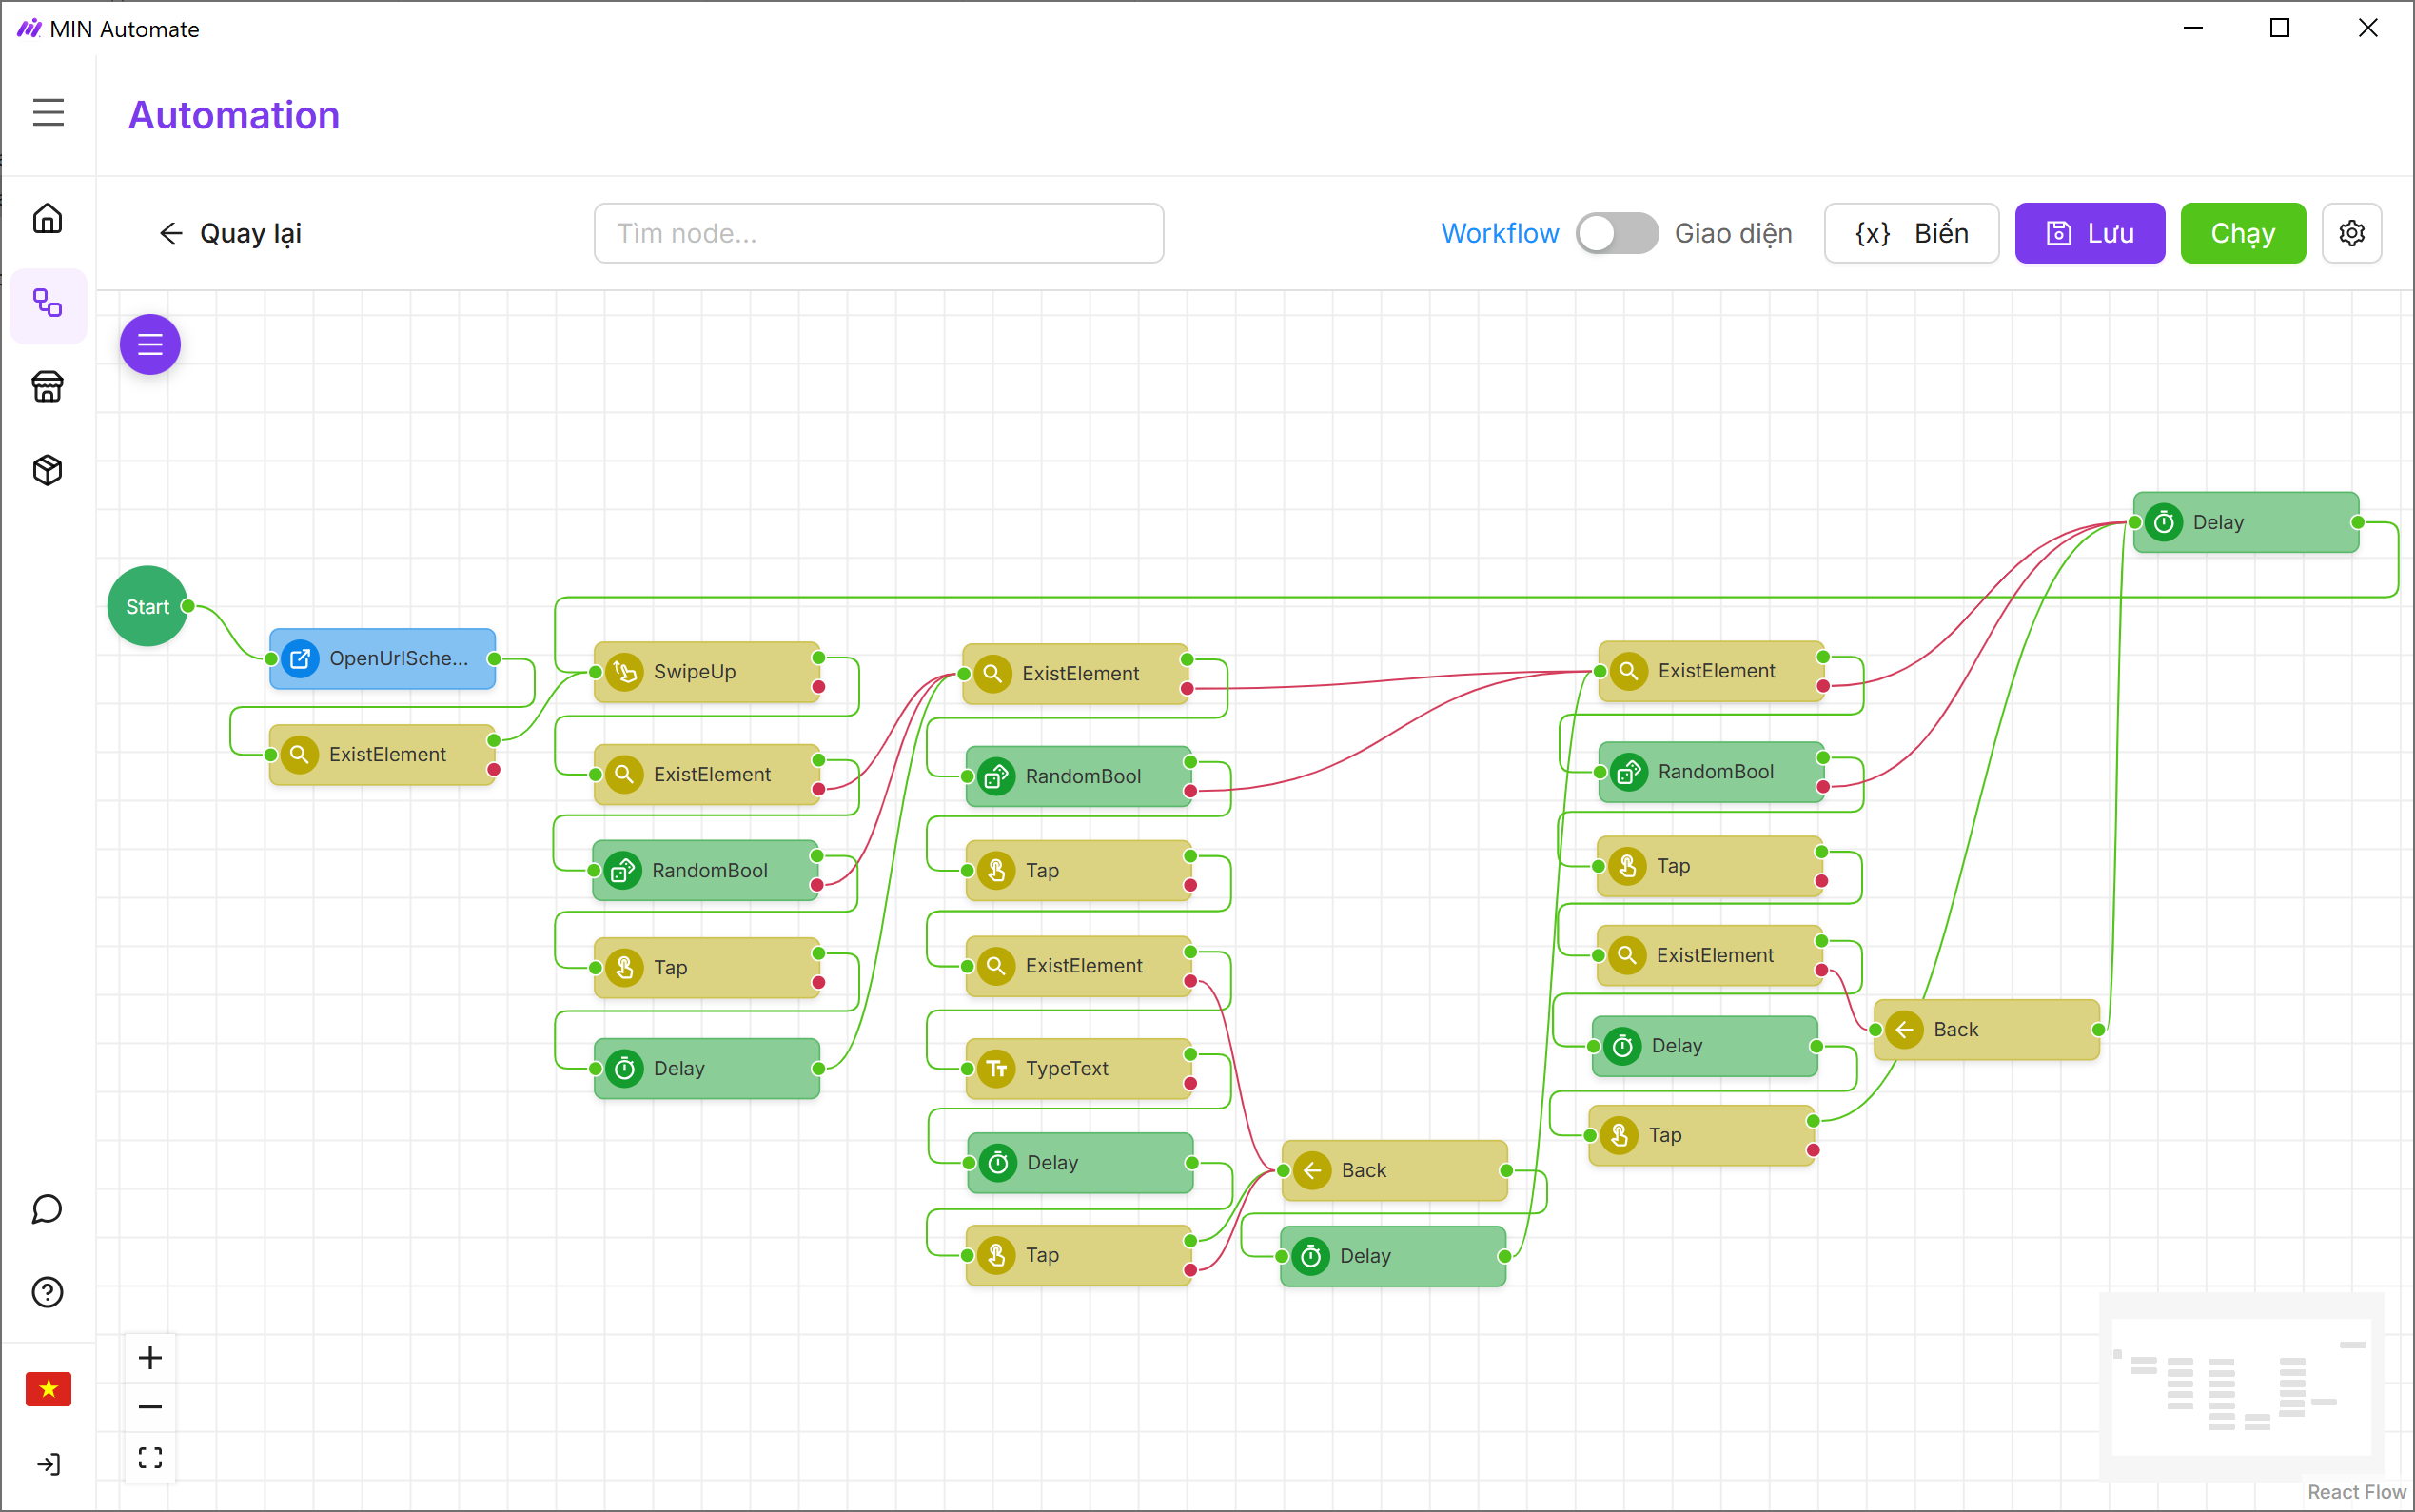Image resolution: width=2415 pixels, height=1512 pixels.
Task: Click the package box sidebar icon
Action: point(47,470)
